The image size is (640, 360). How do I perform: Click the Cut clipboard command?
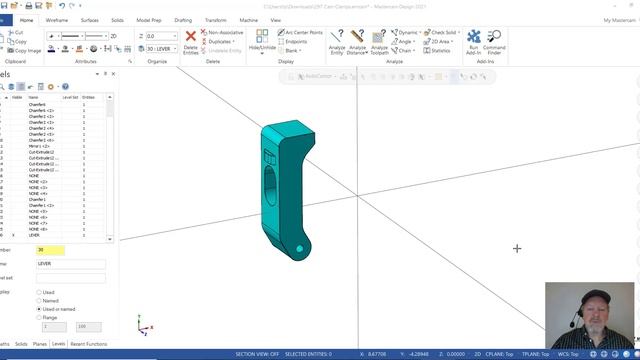click(16, 32)
